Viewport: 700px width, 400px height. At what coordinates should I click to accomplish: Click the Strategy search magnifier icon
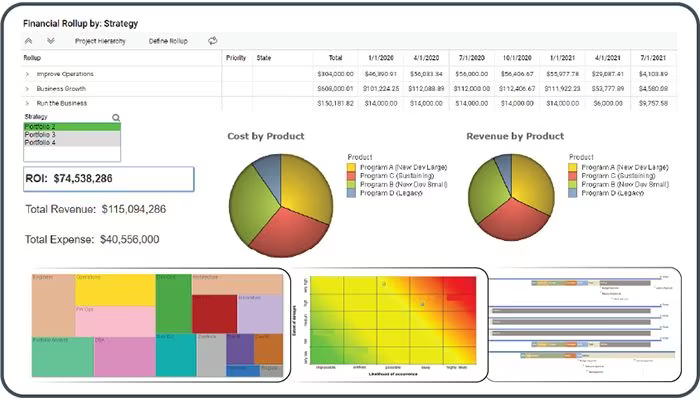coord(116,117)
